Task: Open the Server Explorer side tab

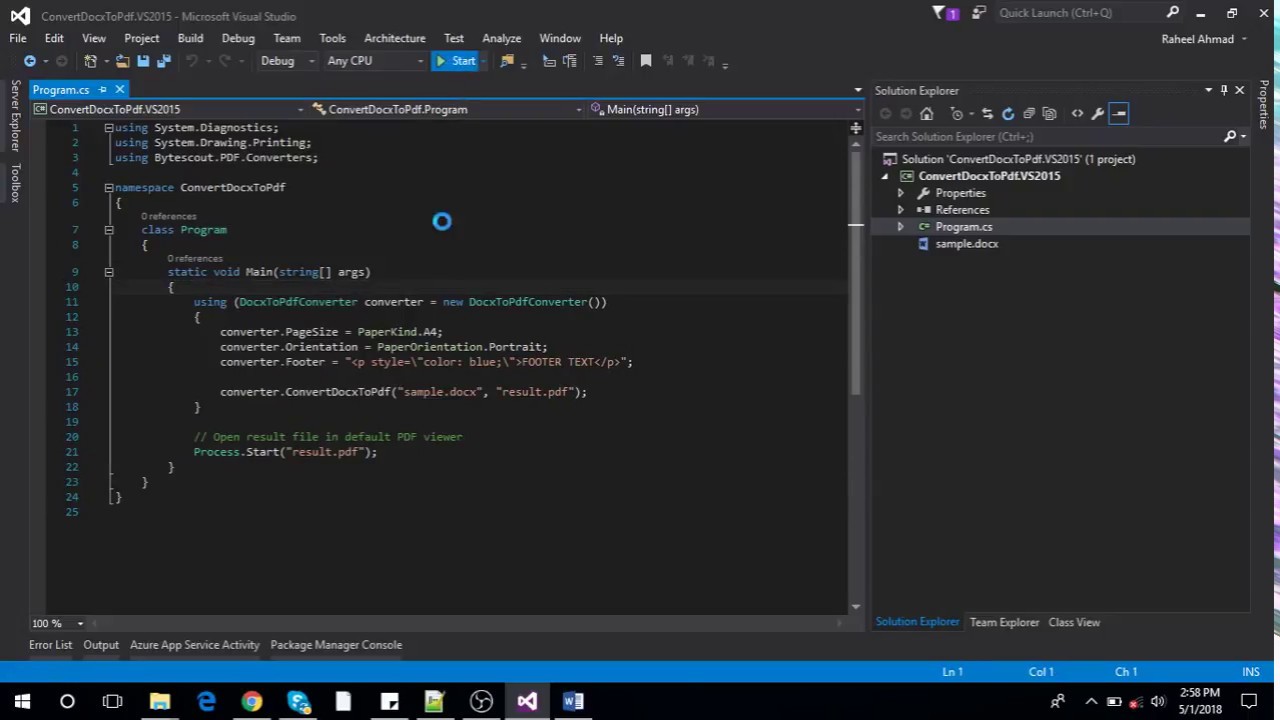Action: pos(15,116)
